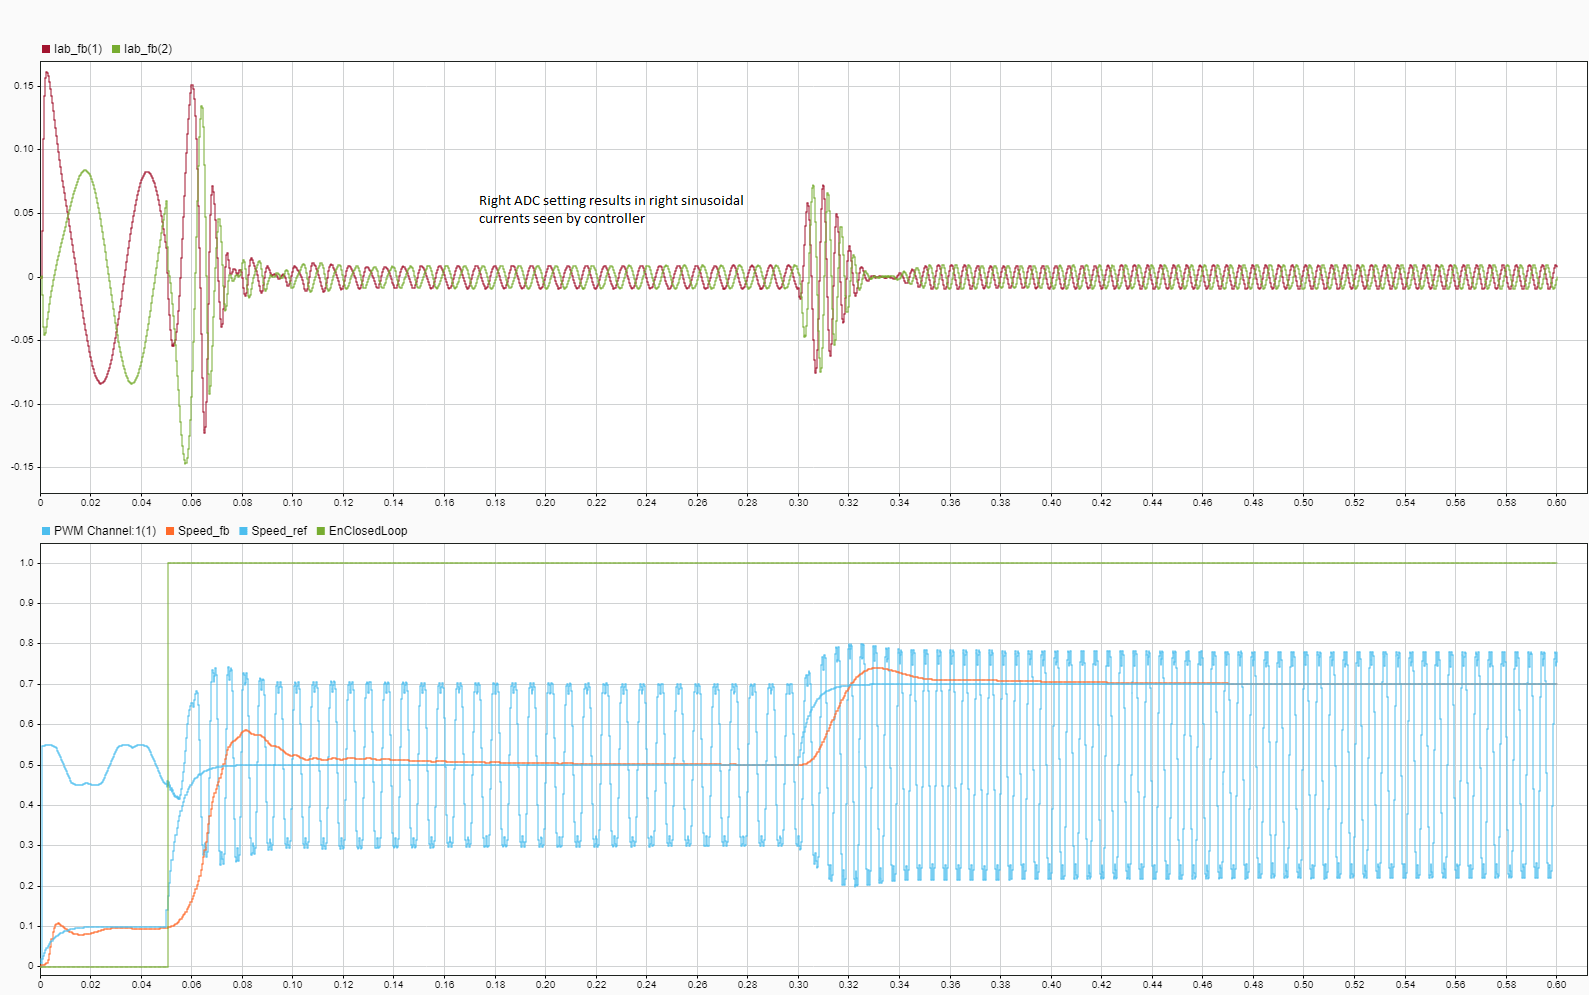Click the 0.30 time tick in the Iab_fb plot
Screen dimensions: 1589x995
point(798,503)
